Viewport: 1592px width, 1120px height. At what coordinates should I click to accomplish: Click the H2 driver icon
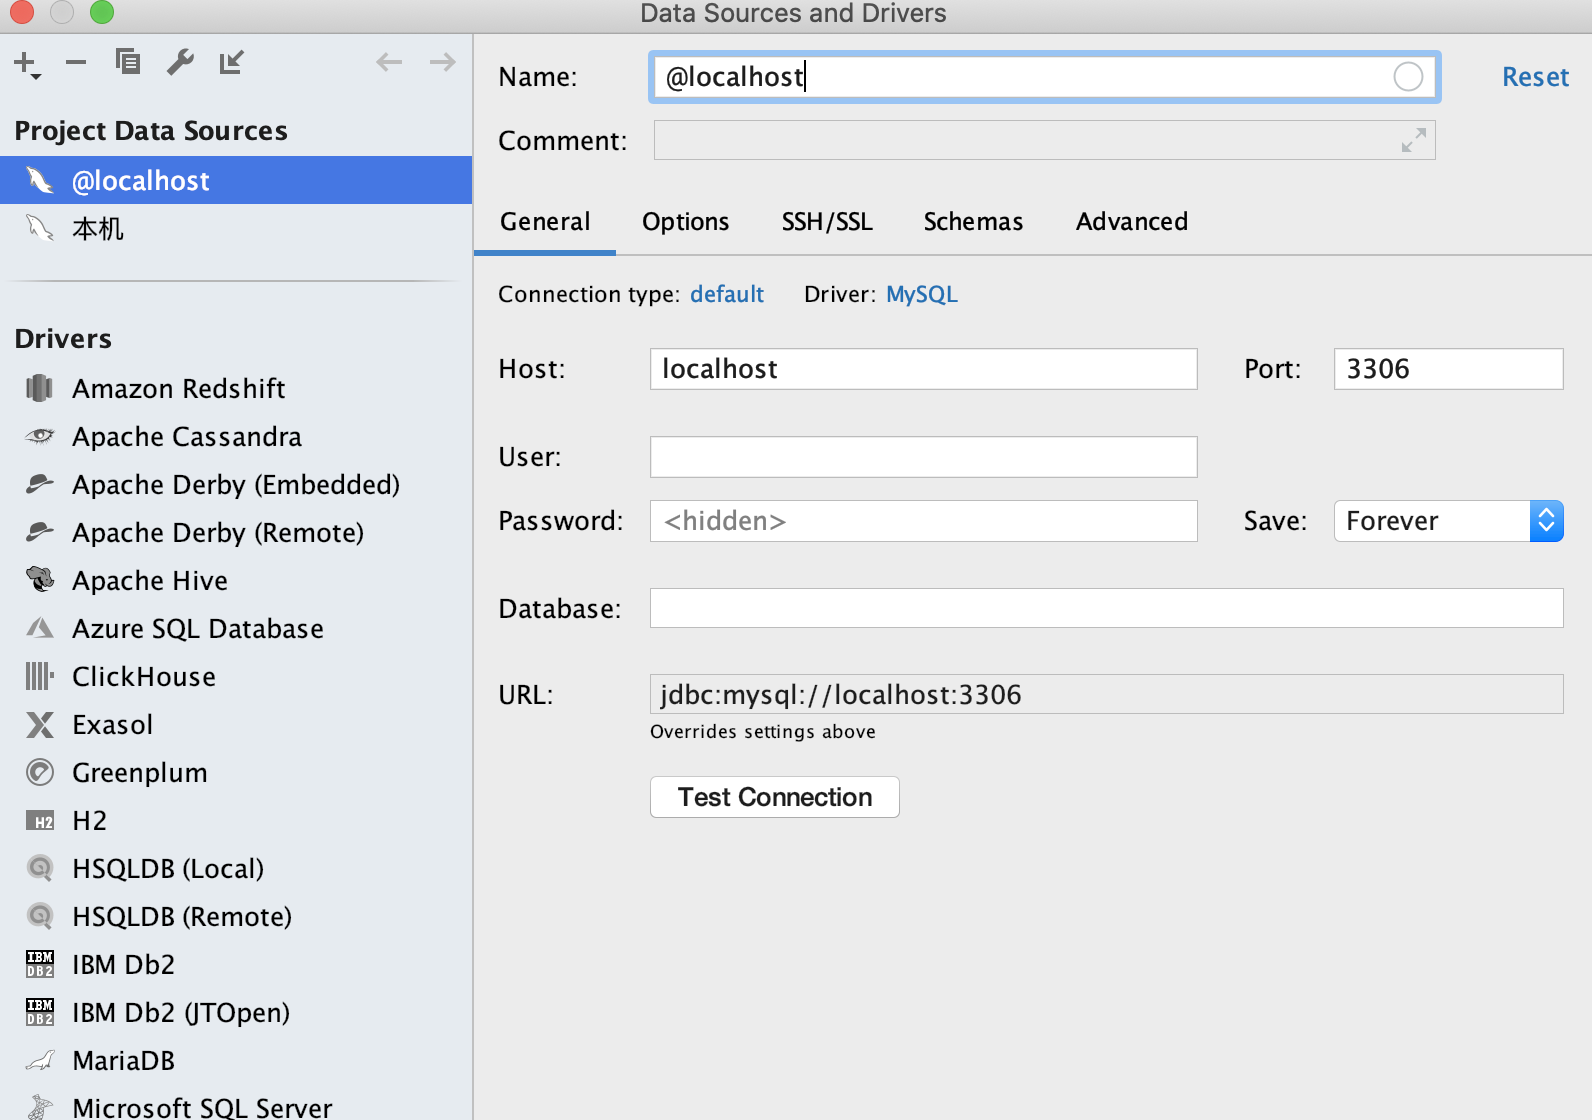click(40, 821)
